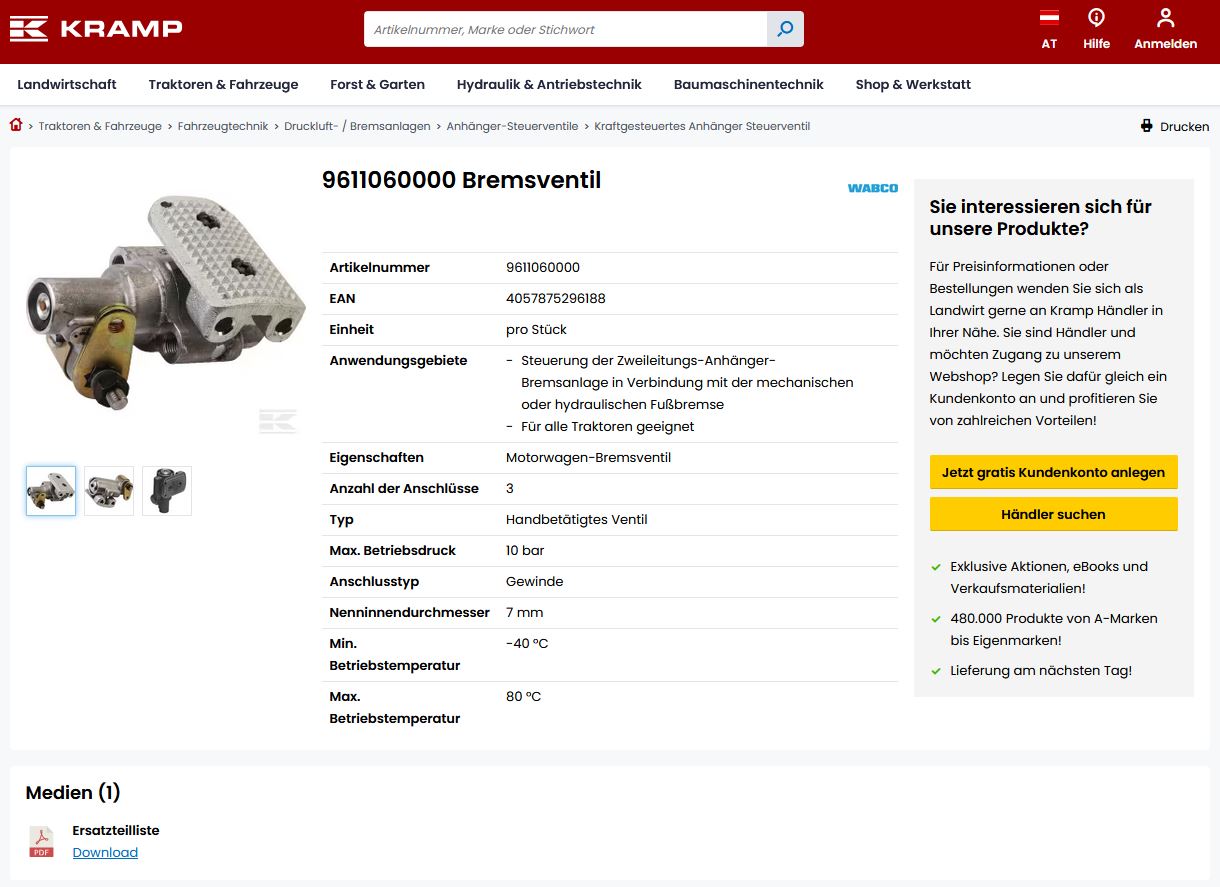The image size is (1220, 887).
Task: Expand the Hydraulik & Antriebstechnik menu
Action: point(549,84)
